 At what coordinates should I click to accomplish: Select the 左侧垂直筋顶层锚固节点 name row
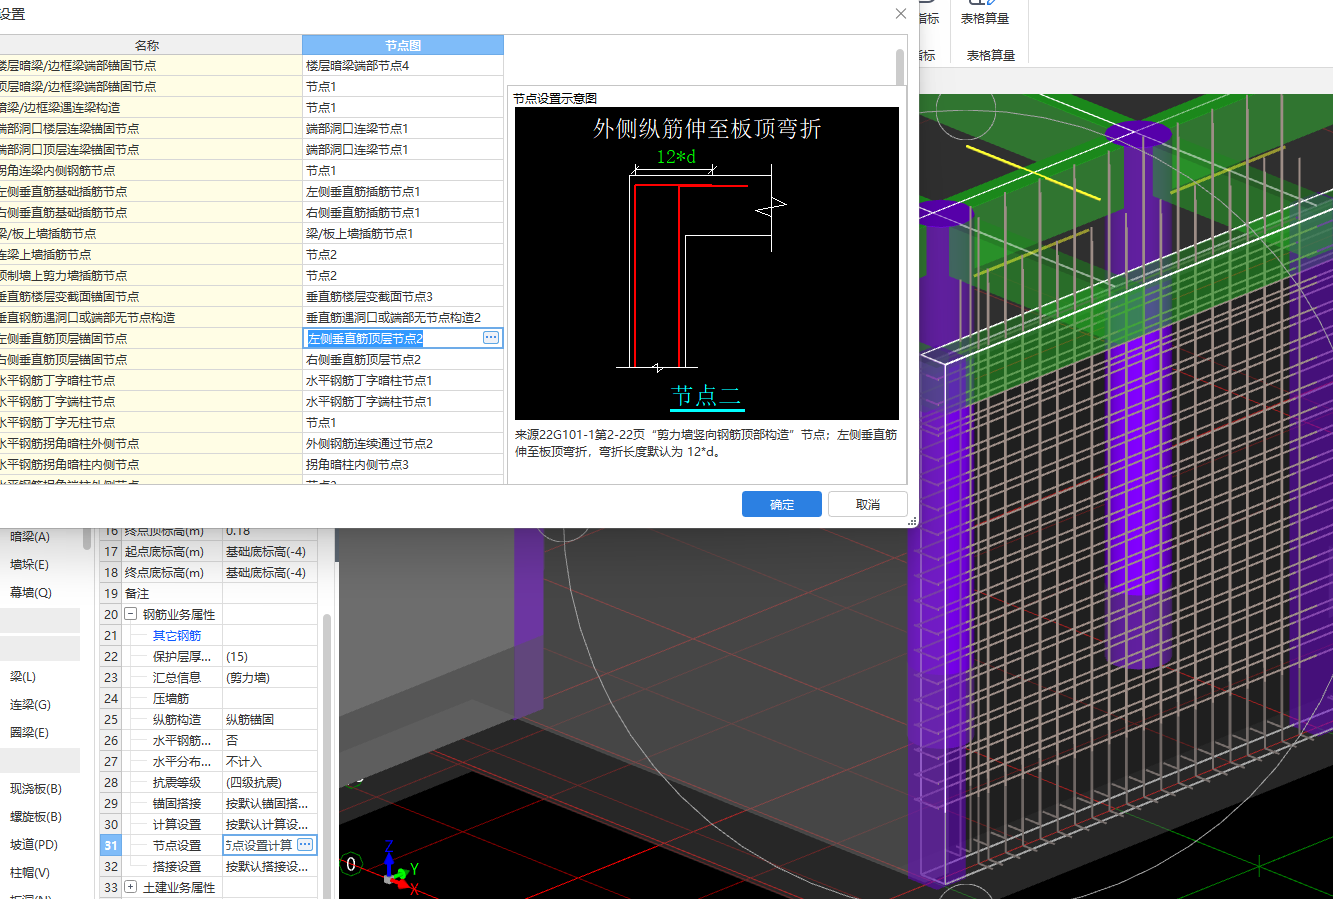click(151, 338)
